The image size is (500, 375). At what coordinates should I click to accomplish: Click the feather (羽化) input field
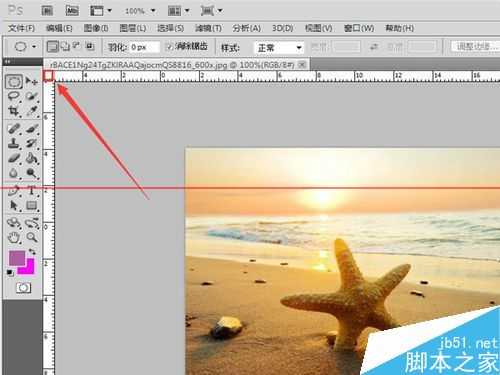[x=144, y=47]
